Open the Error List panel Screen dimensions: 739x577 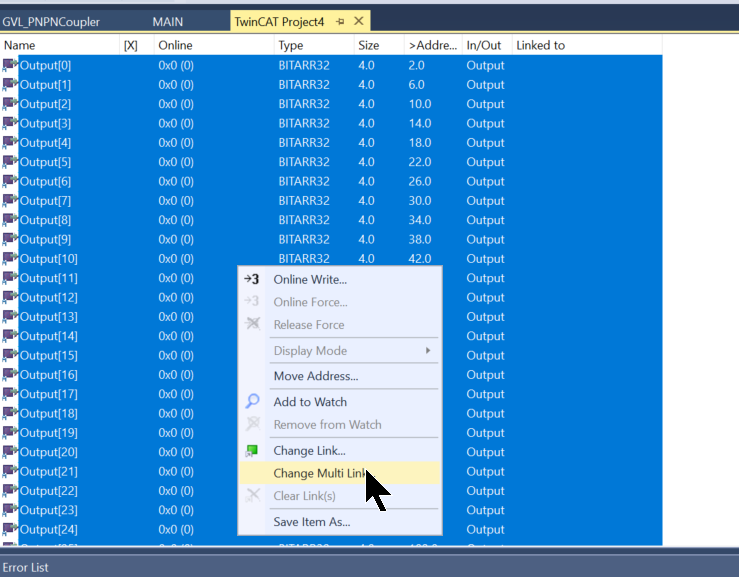point(25,567)
